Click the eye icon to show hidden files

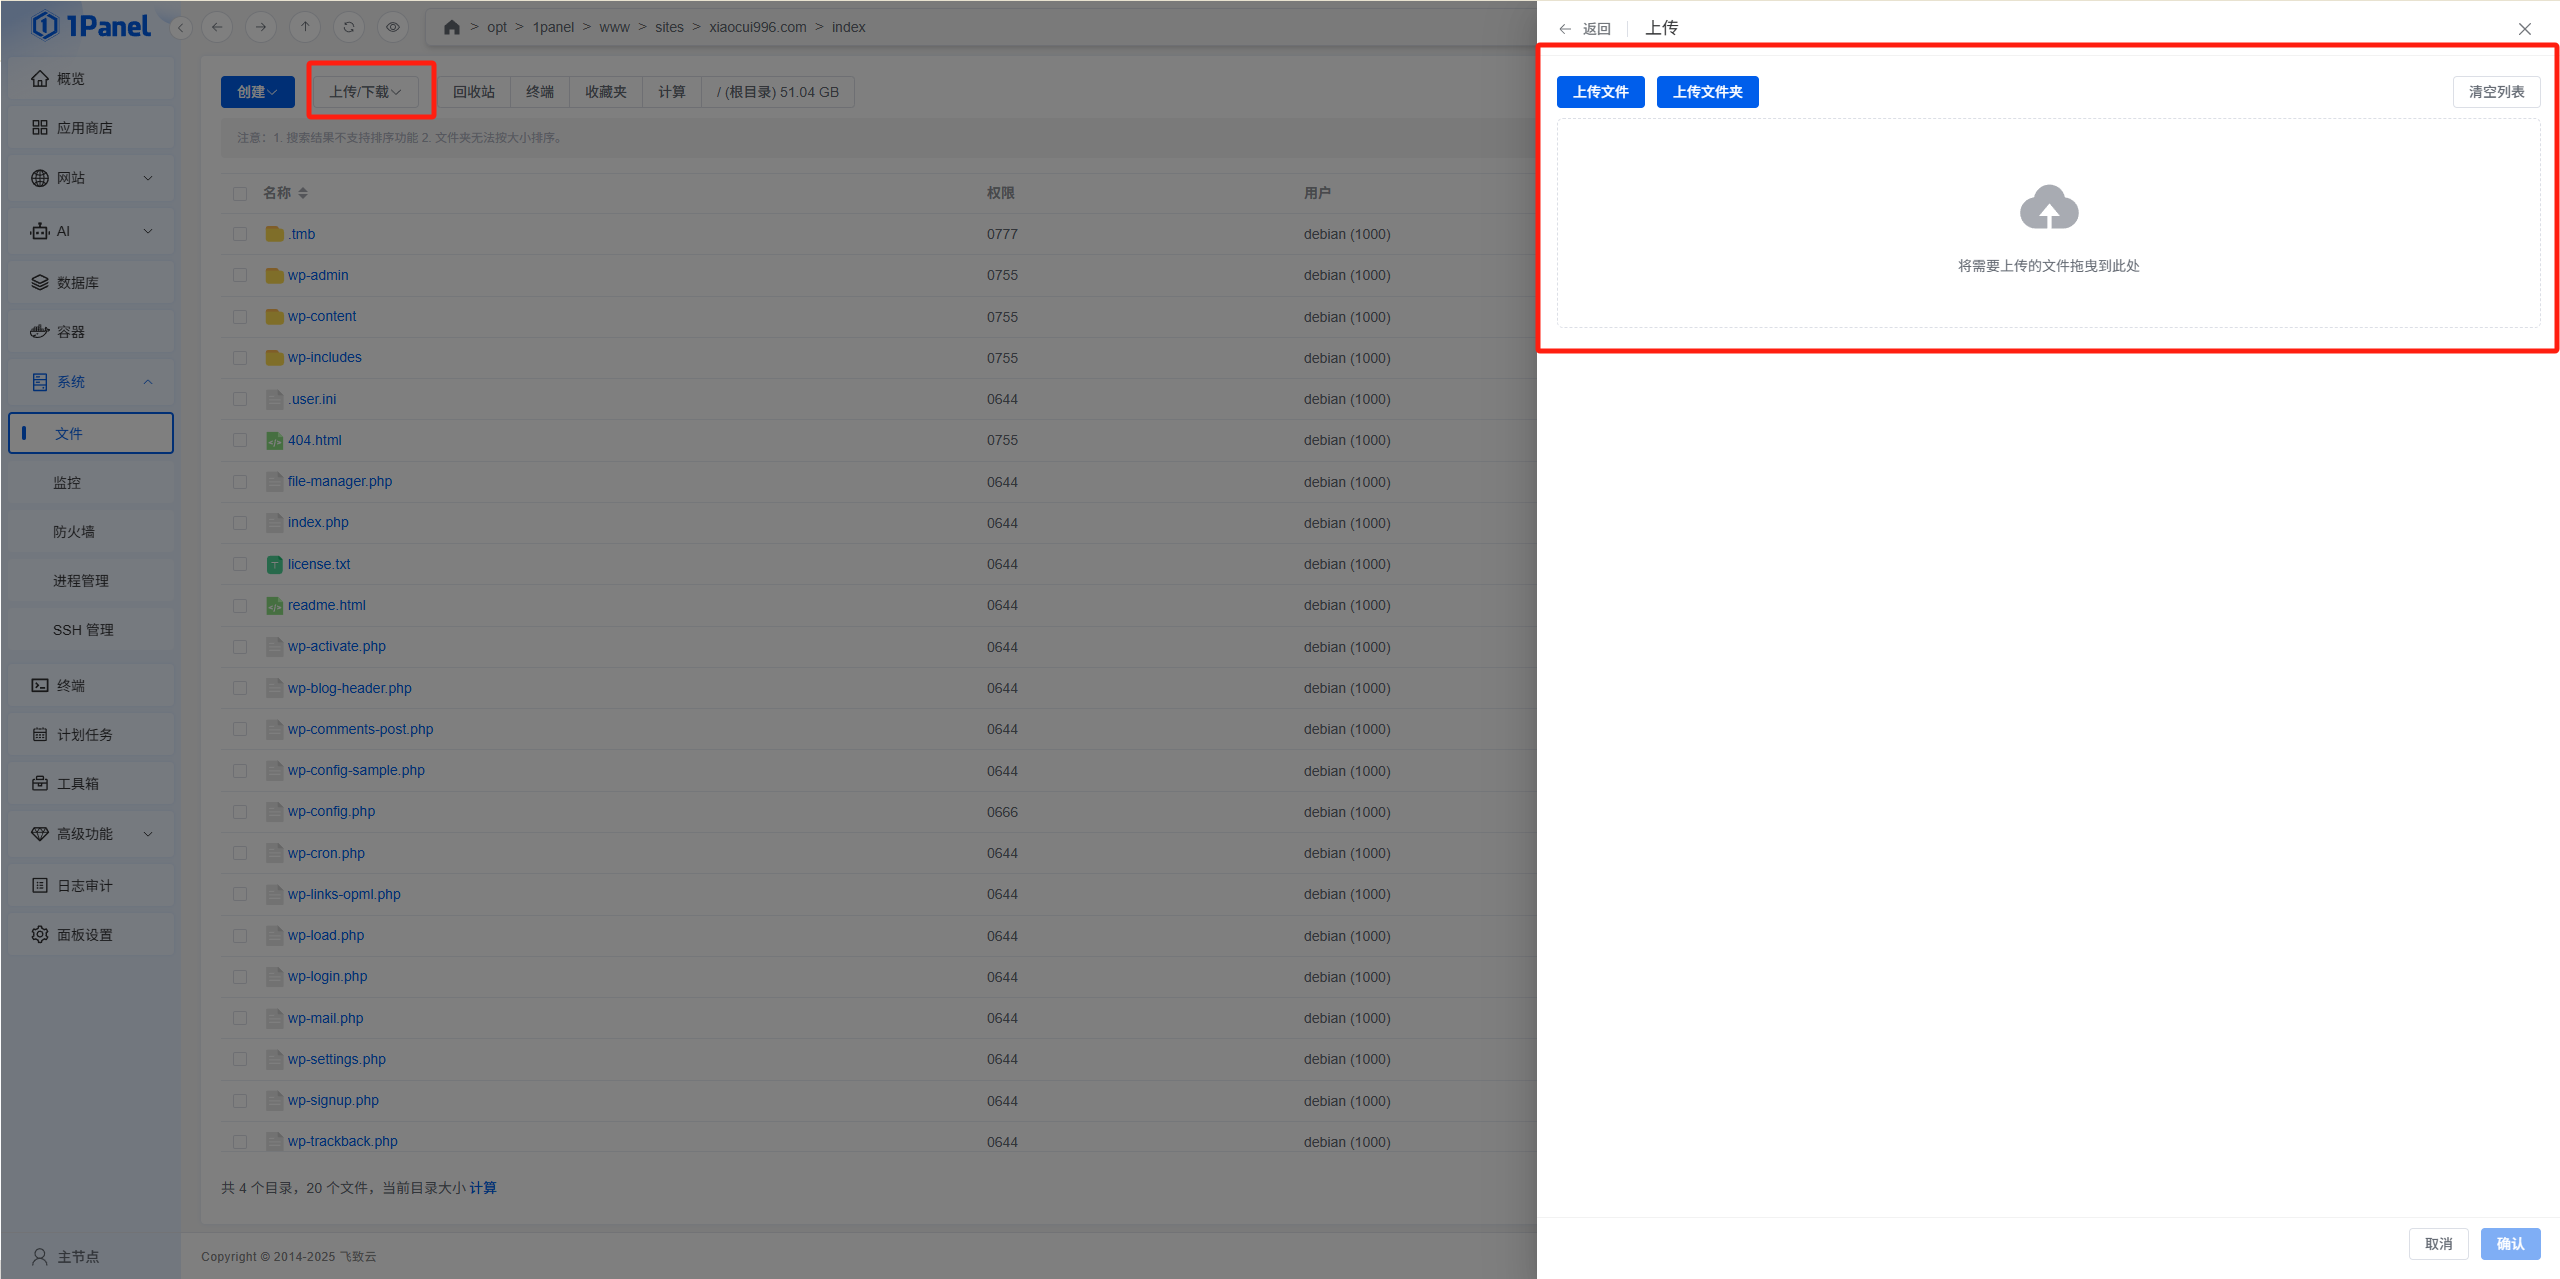coord(393,27)
